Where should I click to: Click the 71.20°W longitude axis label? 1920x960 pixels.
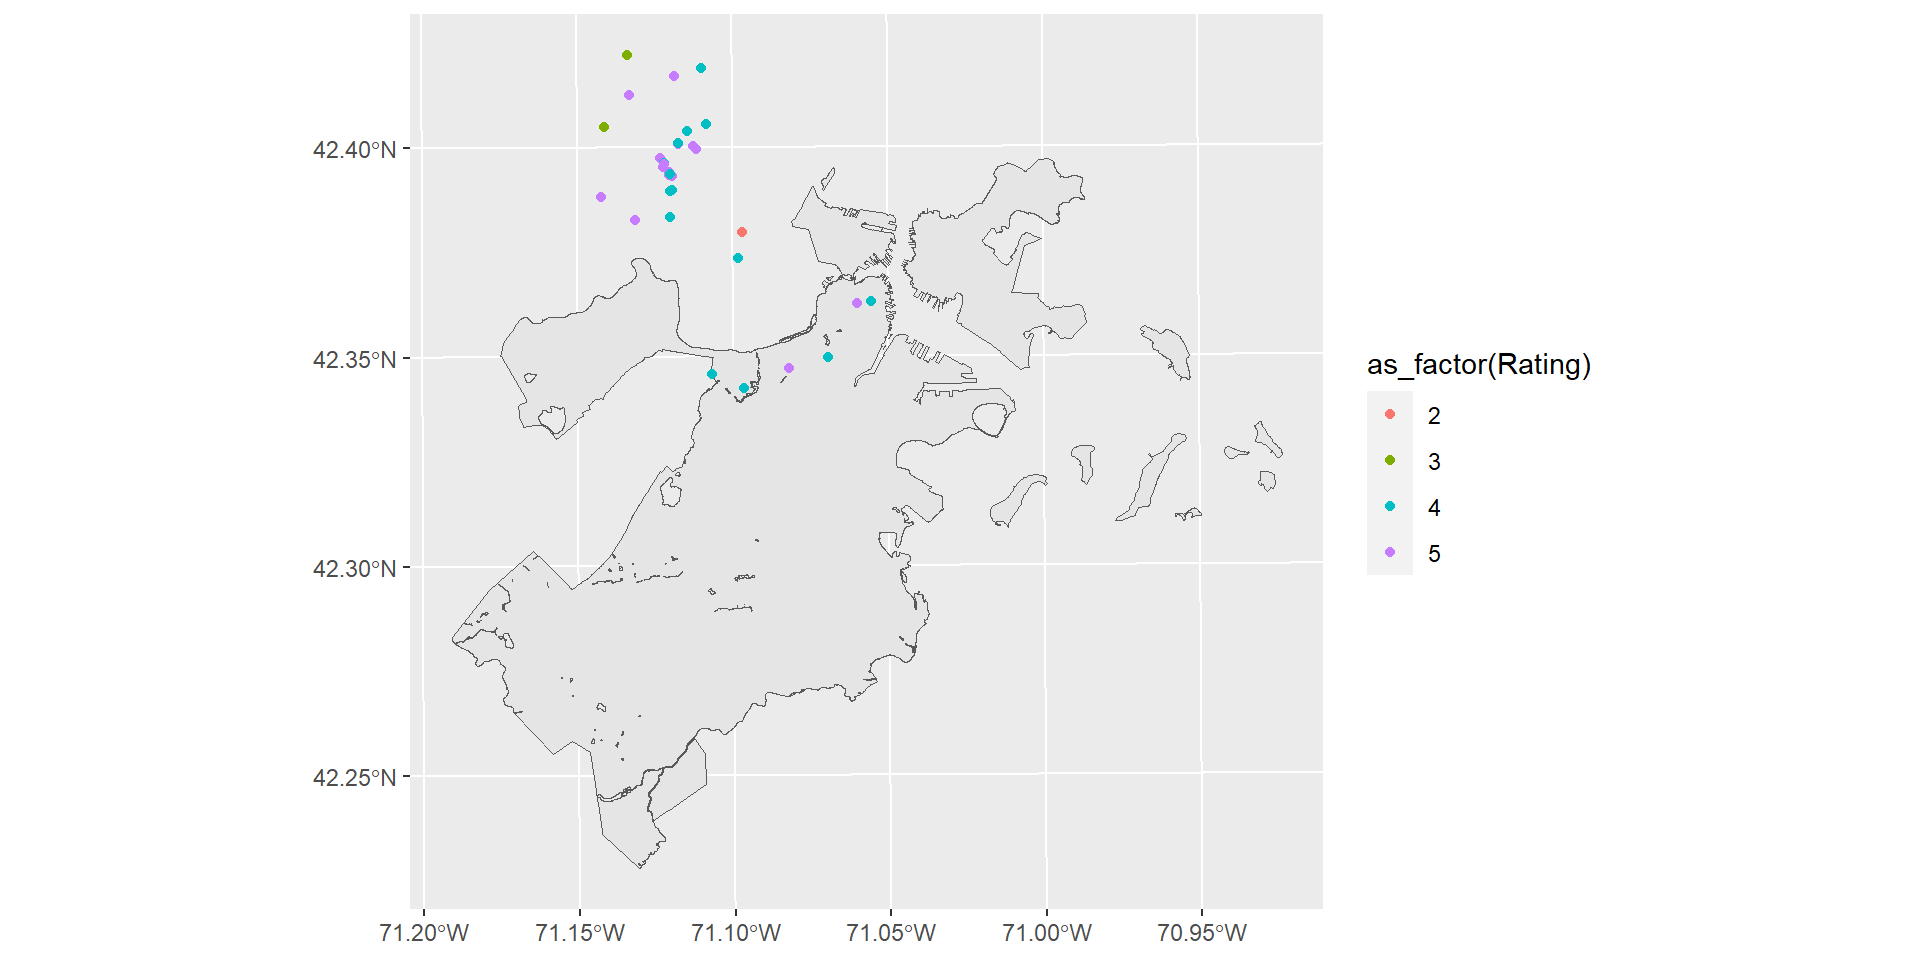point(424,933)
